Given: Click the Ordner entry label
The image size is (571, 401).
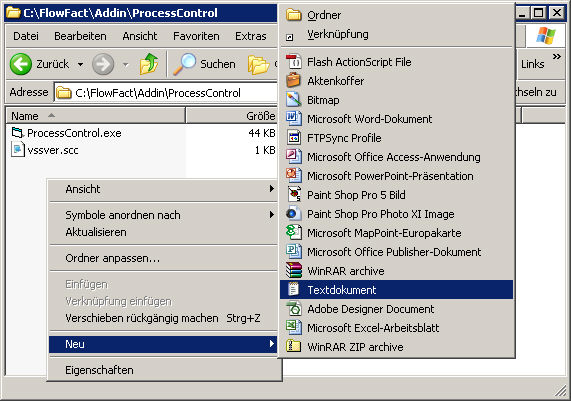Looking at the screenshot, I should pyautogui.click(x=324, y=15).
